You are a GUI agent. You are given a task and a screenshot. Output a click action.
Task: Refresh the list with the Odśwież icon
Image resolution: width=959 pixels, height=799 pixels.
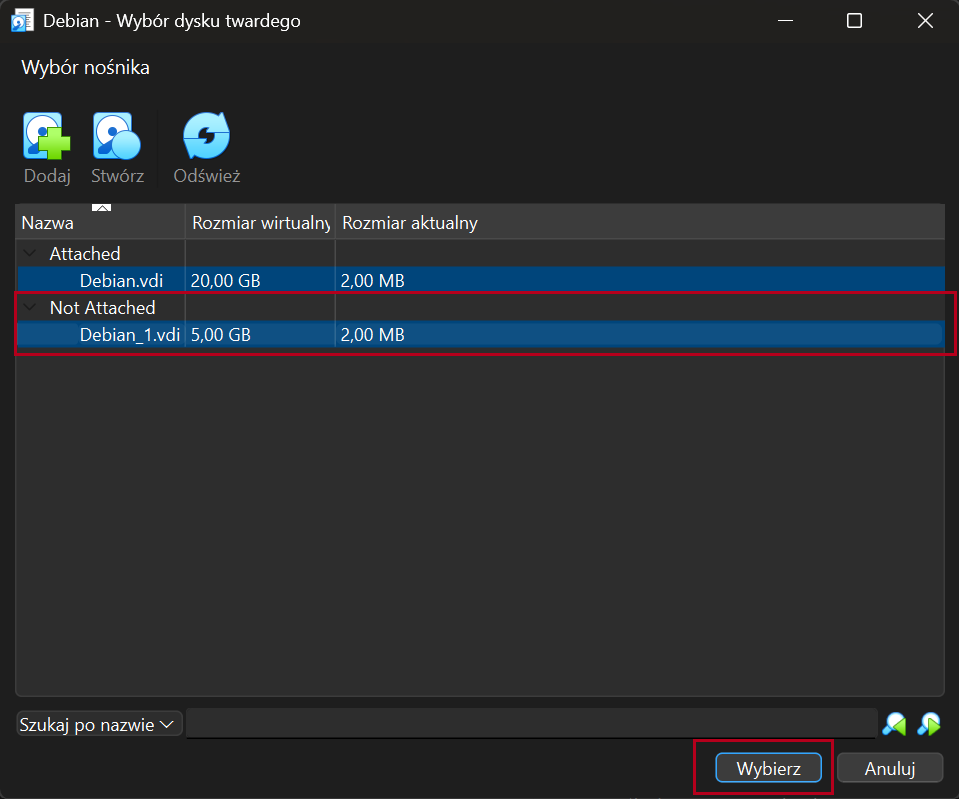point(206,137)
